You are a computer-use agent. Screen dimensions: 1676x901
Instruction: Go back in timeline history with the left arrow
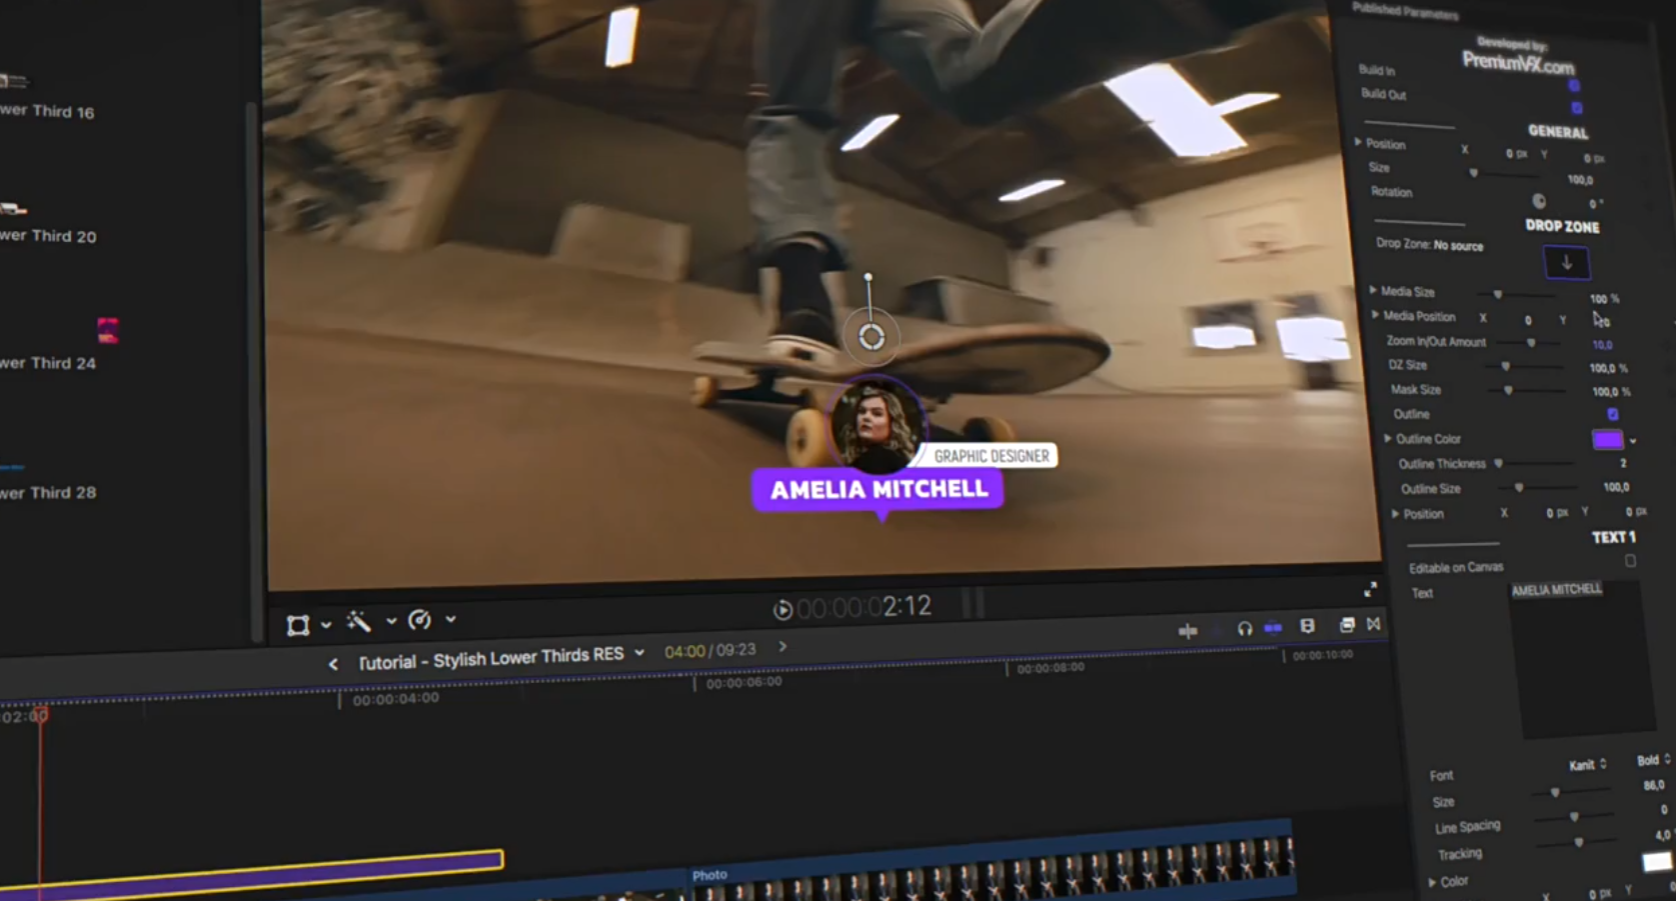coord(333,664)
